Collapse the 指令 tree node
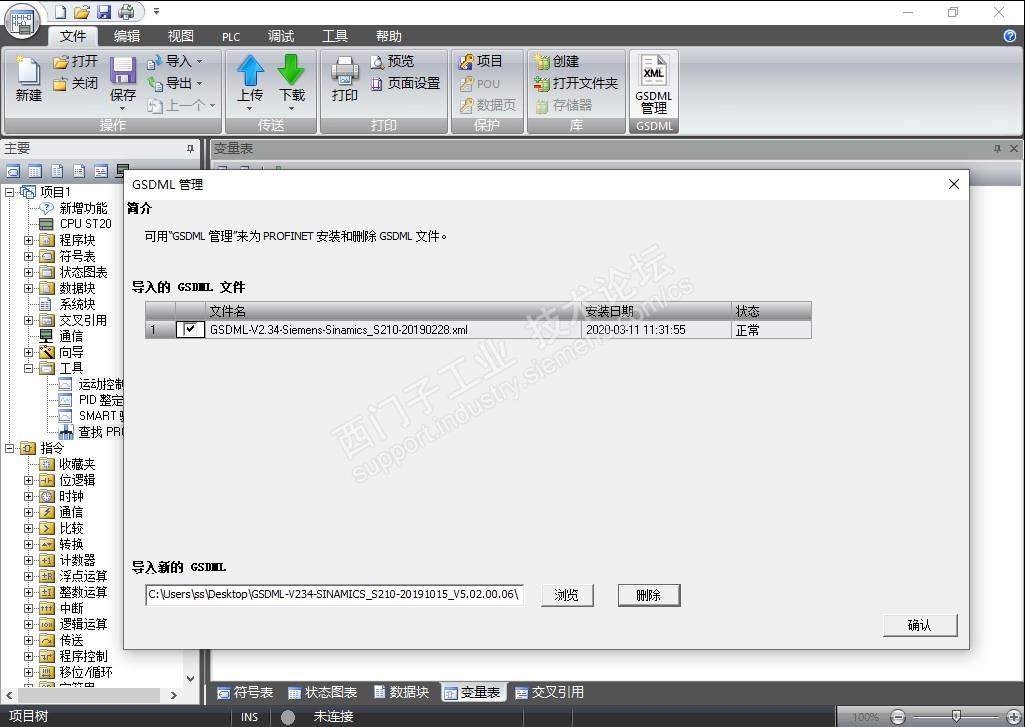The width and height of the screenshot is (1025, 727). coord(9,448)
